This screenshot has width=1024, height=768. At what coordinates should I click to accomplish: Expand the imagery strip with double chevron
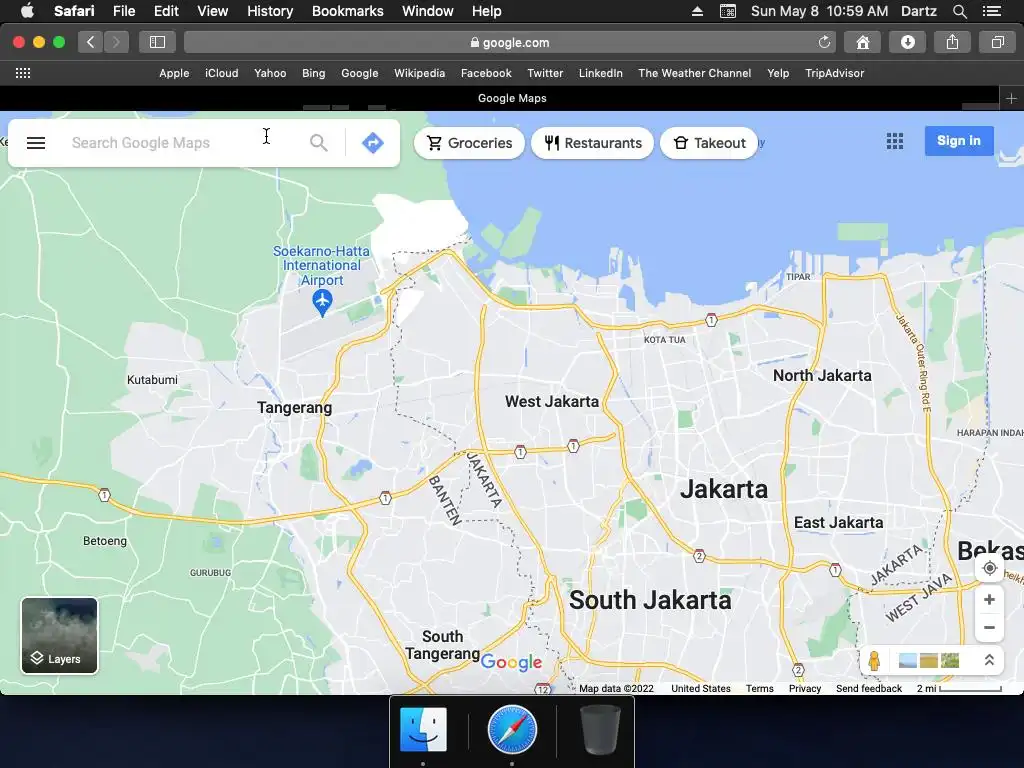(x=989, y=660)
